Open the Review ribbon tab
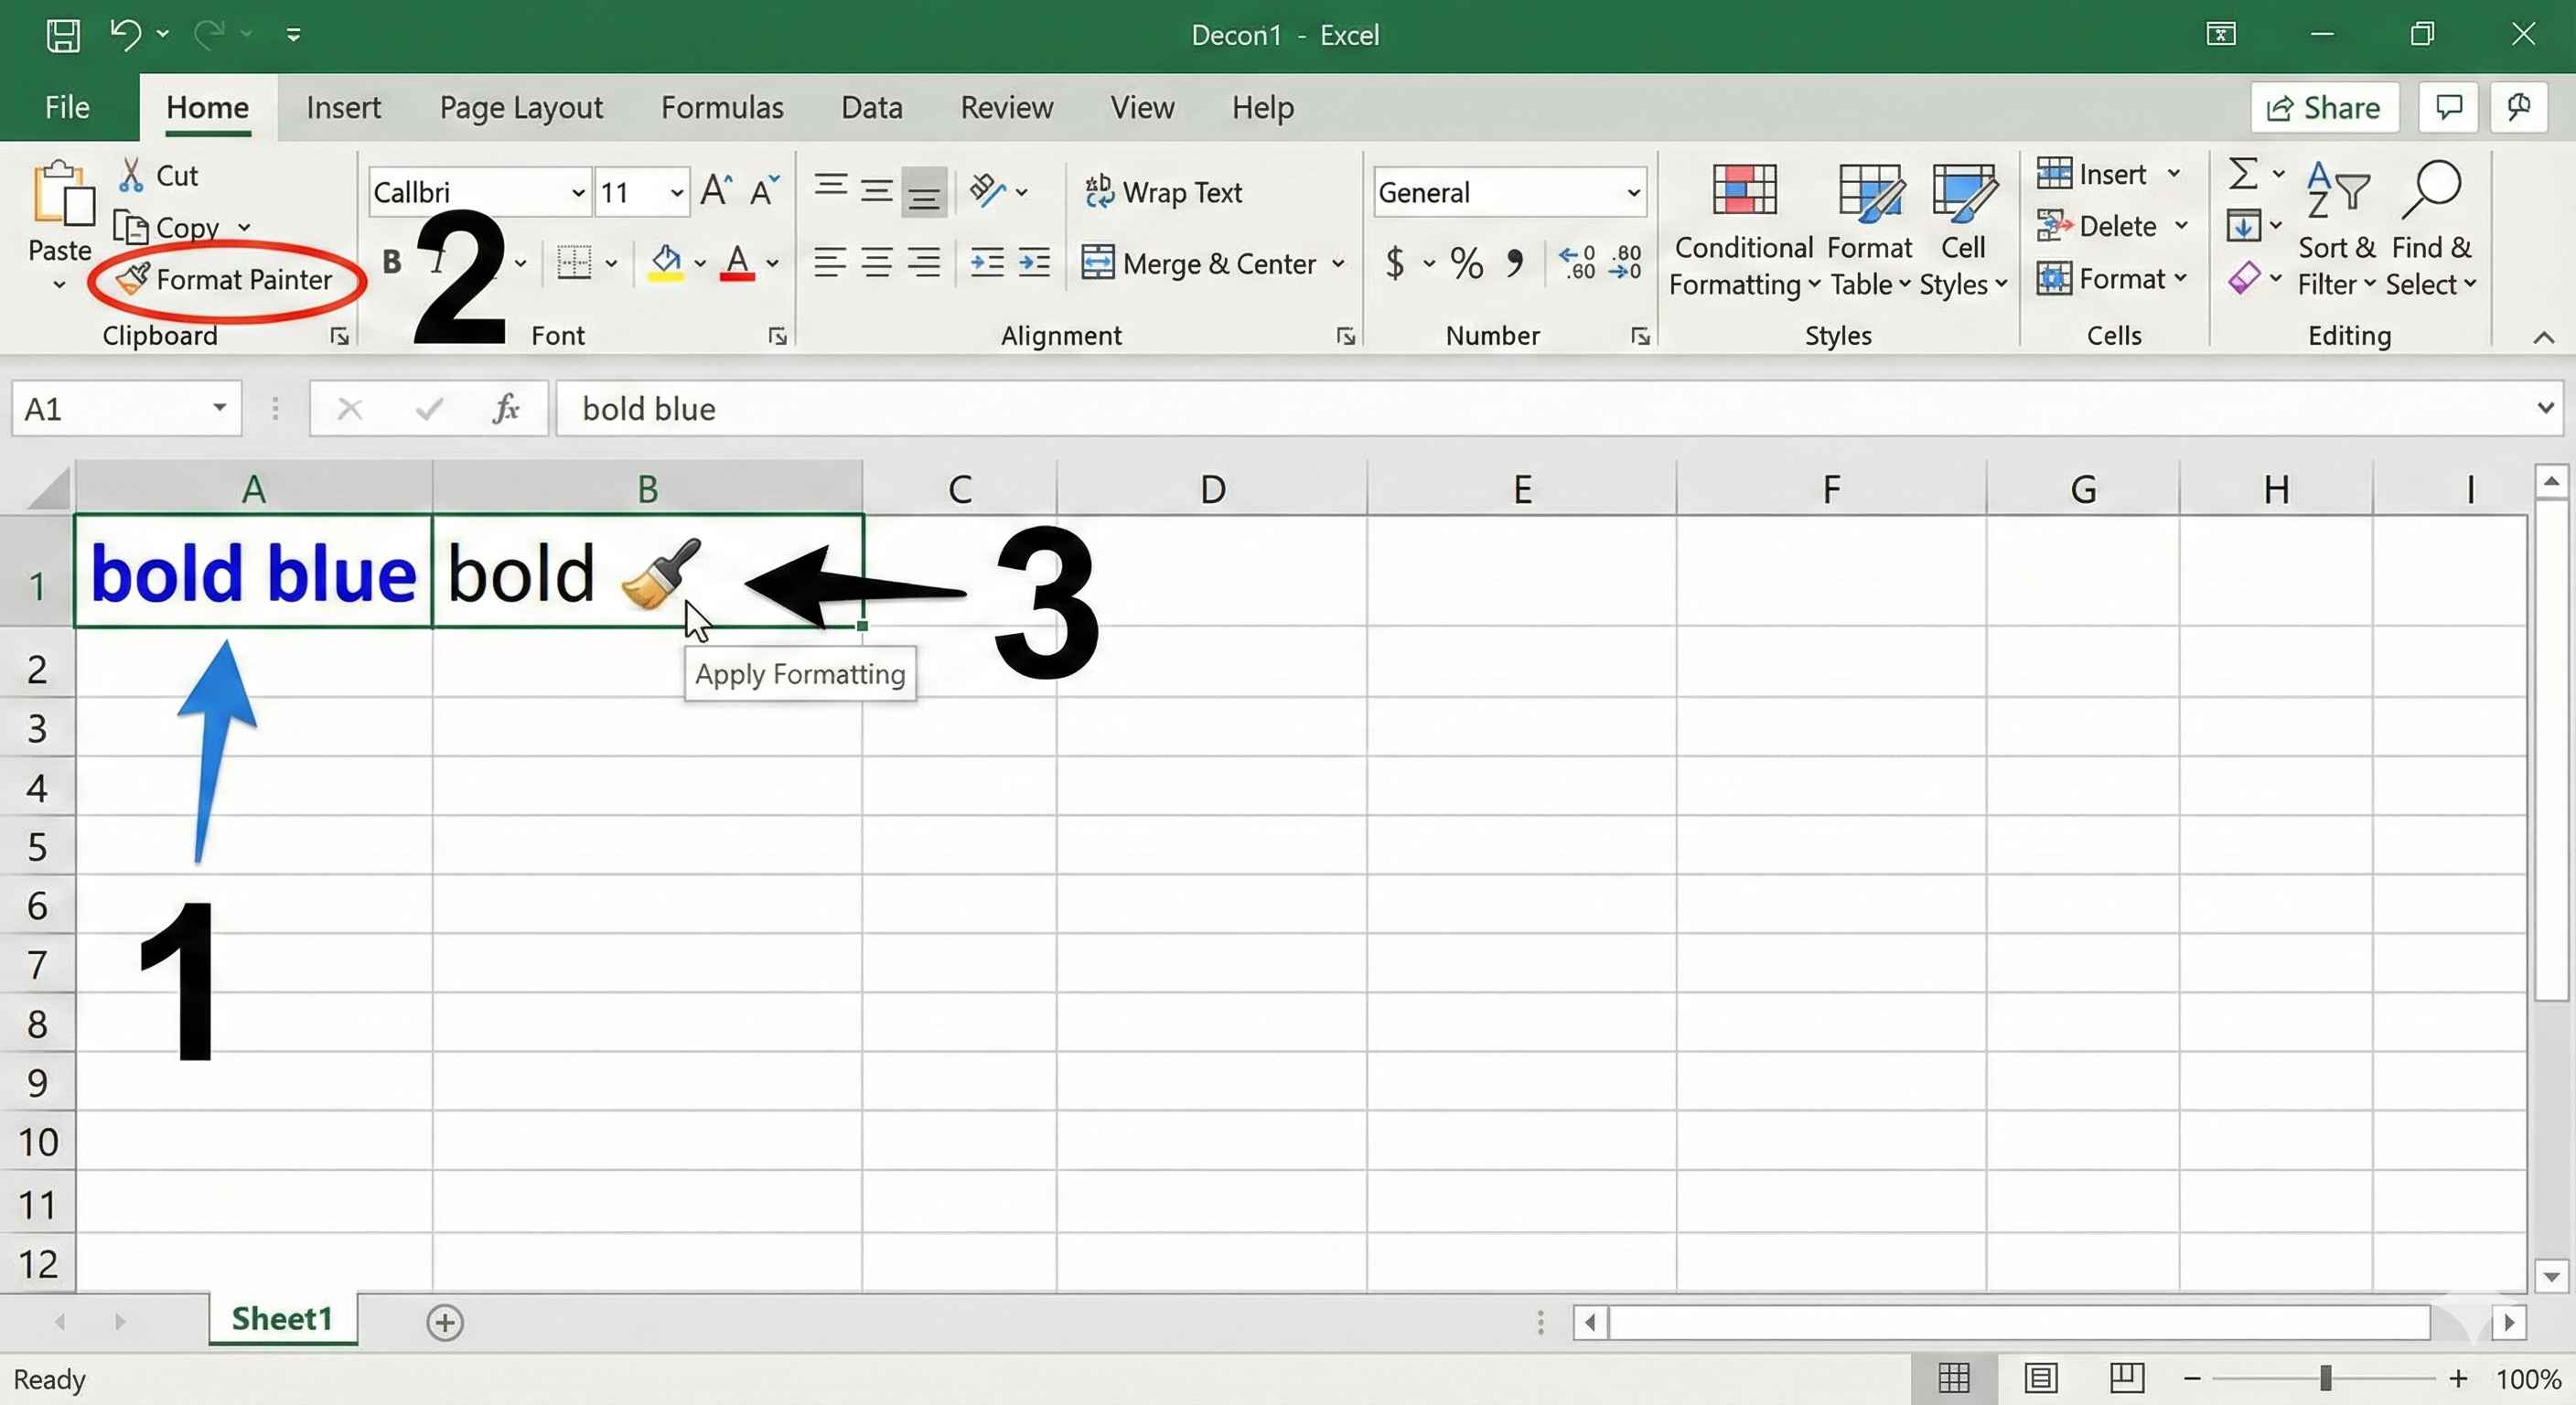This screenshot has height=1405, width=2576. [1006, 107]
